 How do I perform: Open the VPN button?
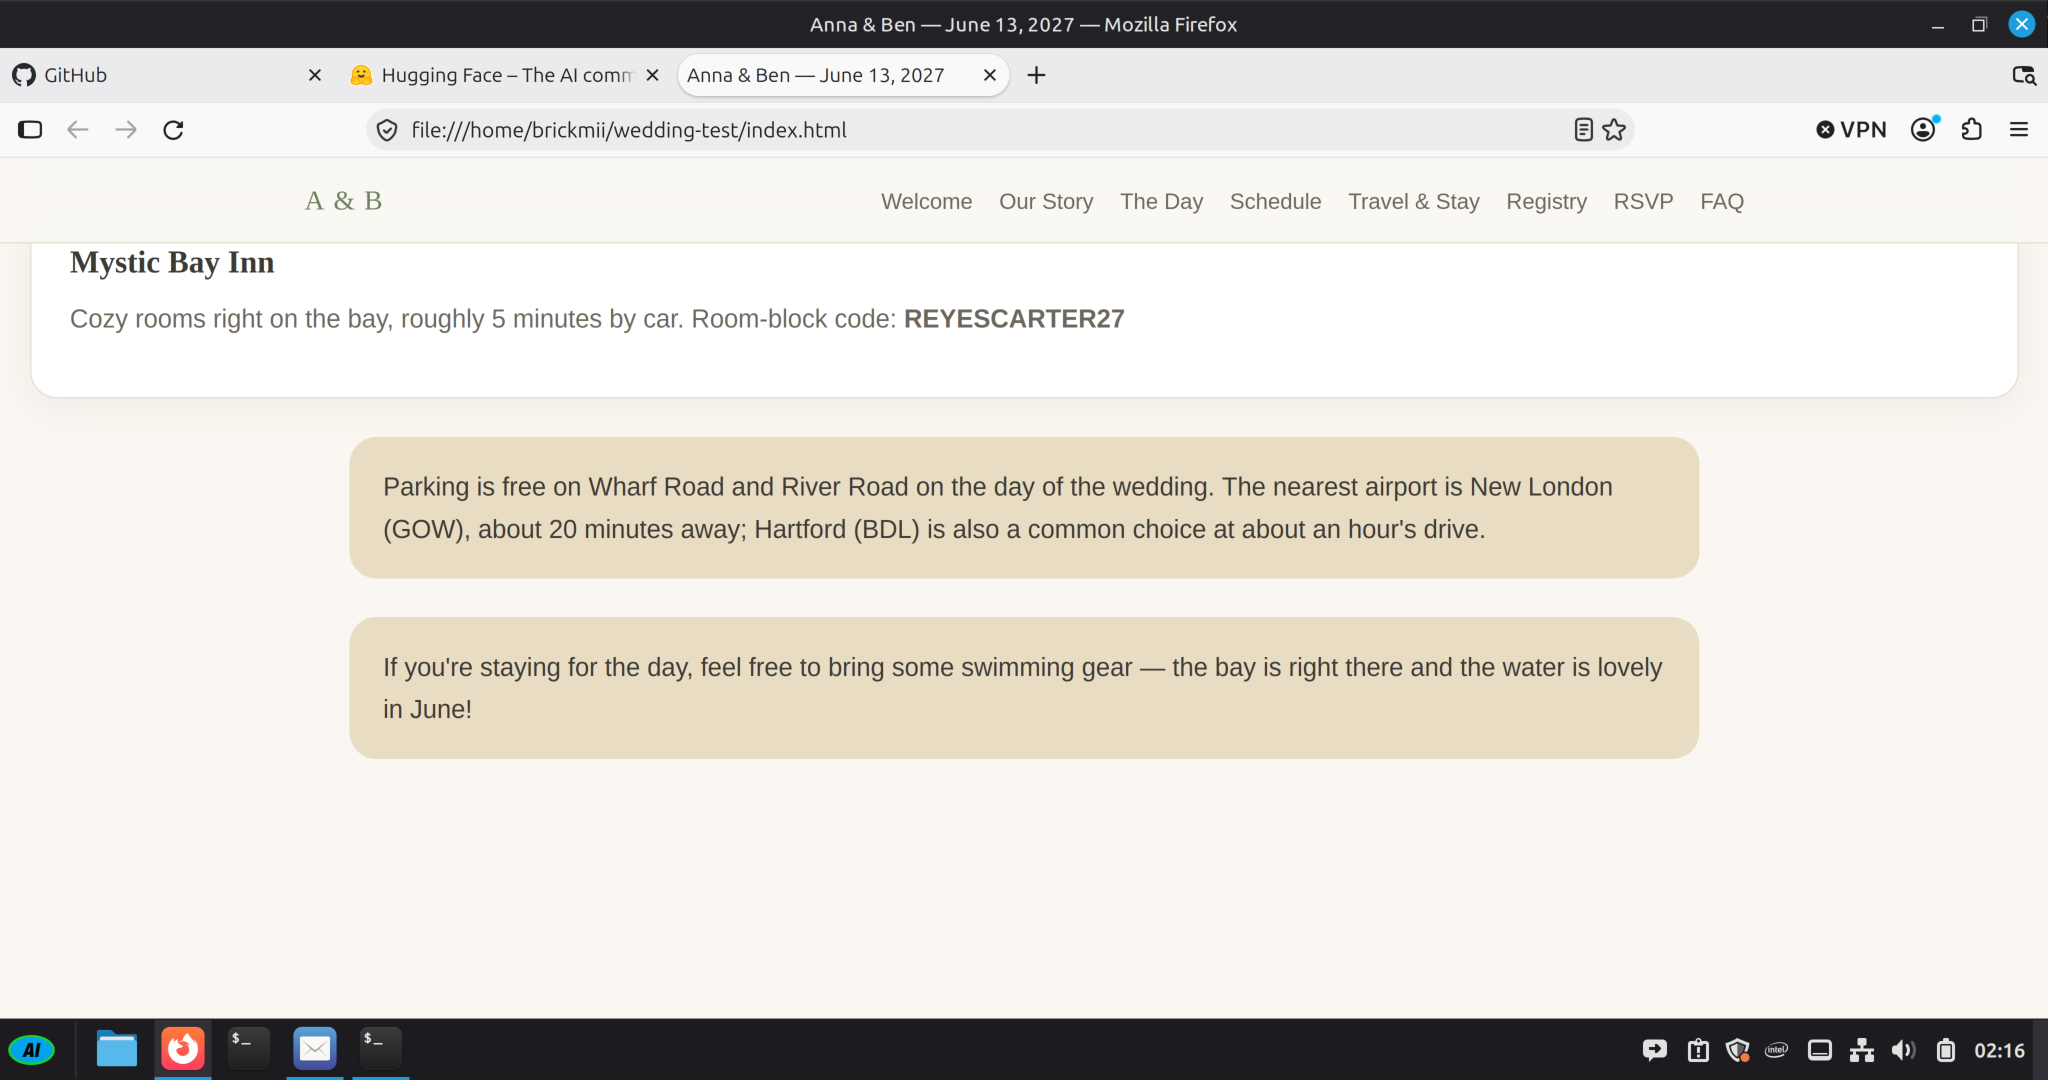[x=1851, y=130]
